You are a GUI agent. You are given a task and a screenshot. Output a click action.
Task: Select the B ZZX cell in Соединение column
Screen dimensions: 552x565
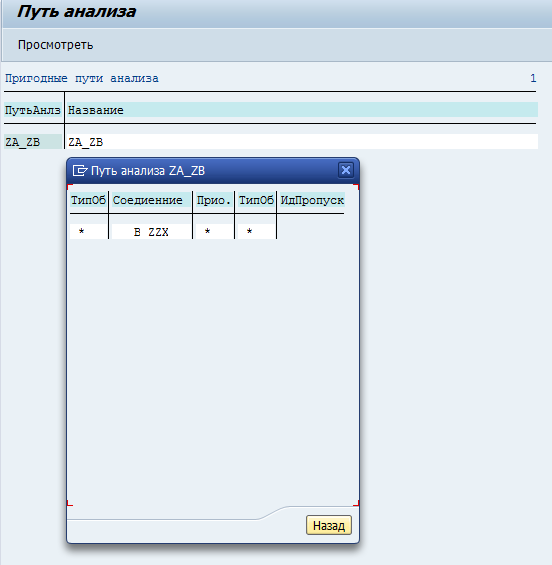(x=151, y=232)
